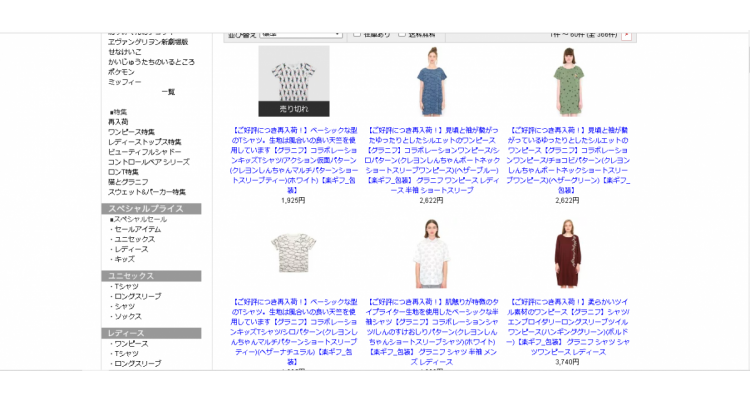The width and height of the screenshot is (750, 400).
Task: Open かいじゅうたちのいるところ link
Action: pyautogui.click(x=151, y=62)
